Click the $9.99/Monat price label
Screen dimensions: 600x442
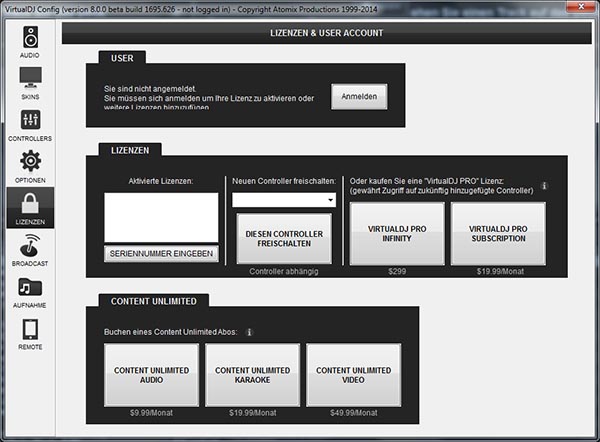click(x=151, y=413)
